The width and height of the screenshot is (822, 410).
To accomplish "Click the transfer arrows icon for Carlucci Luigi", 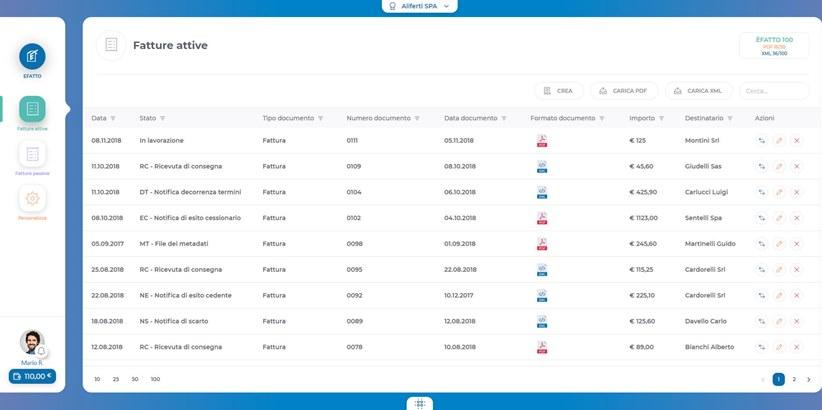I will pyautogui.click(x=761, y=192).
